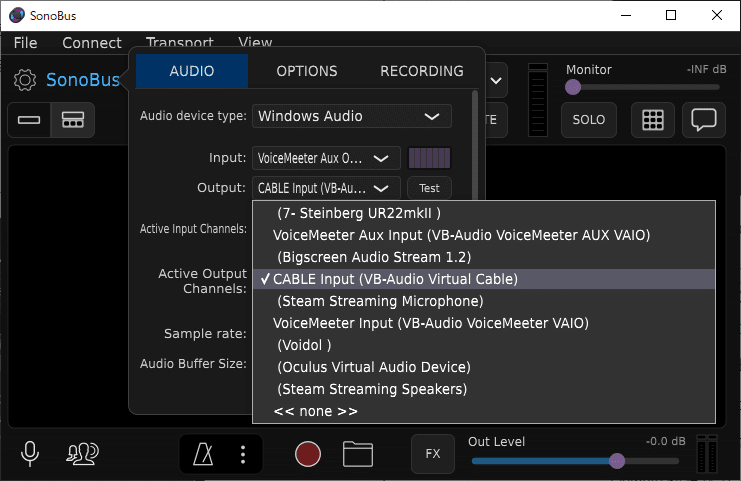The width and height of the screenshot is (741, 481).
Task: Toggle the microphone mute icon
Action: click(x=30, y=454)
